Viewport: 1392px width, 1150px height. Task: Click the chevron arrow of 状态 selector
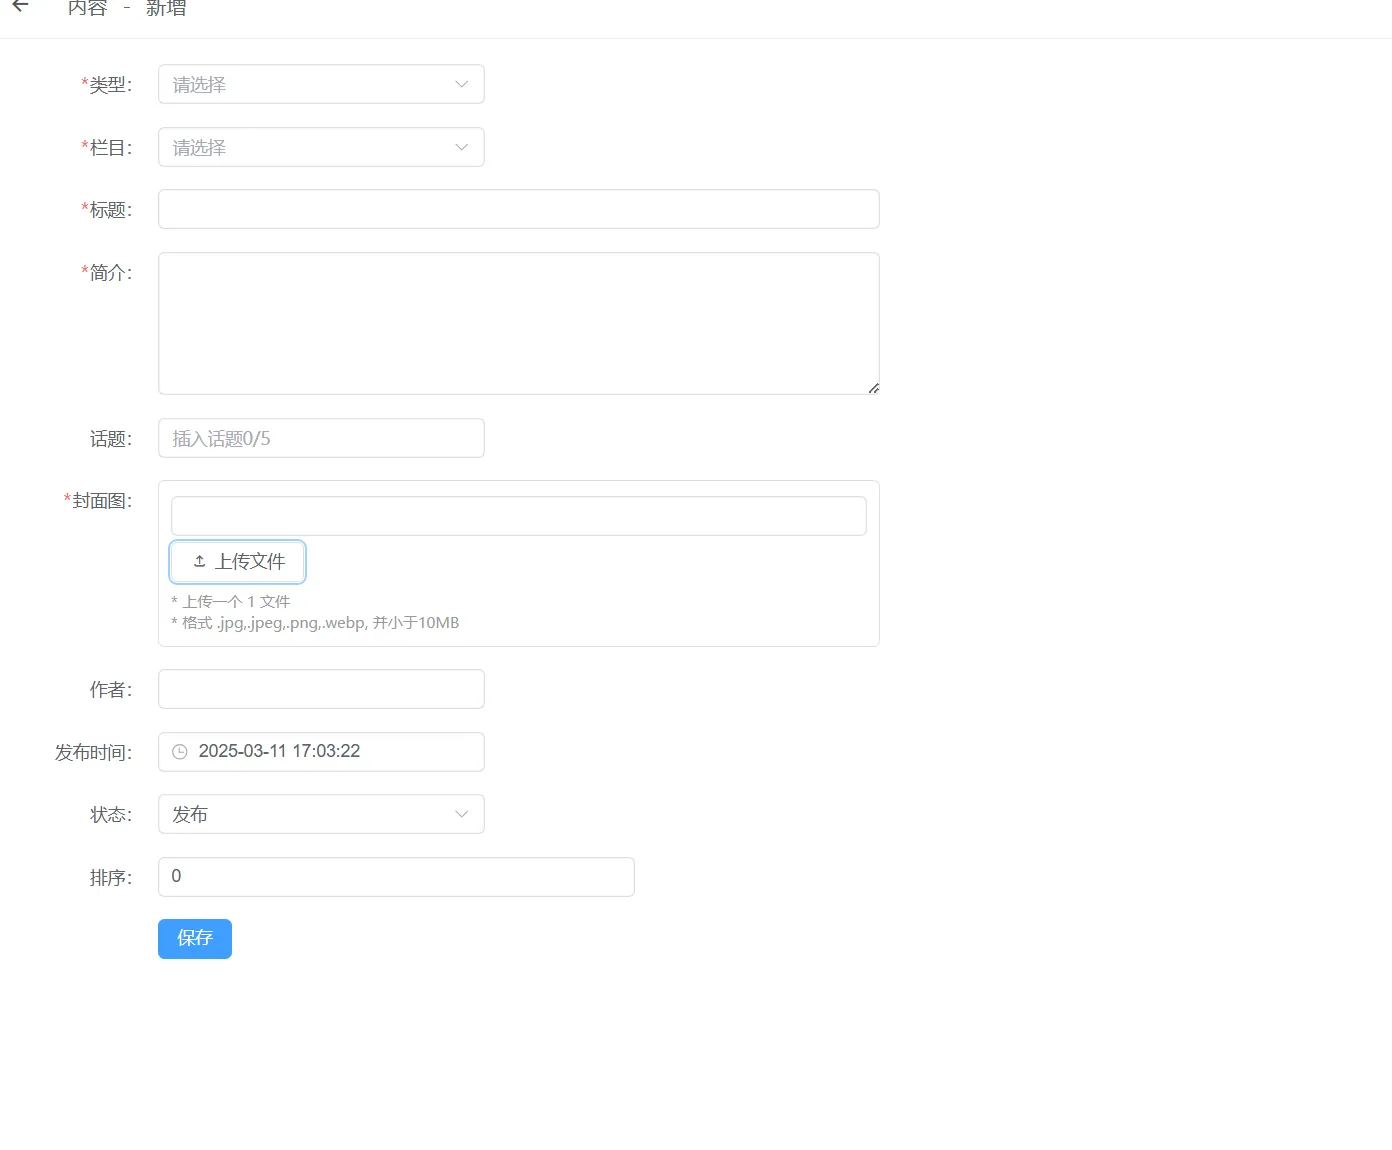click(x=461, y=815)
